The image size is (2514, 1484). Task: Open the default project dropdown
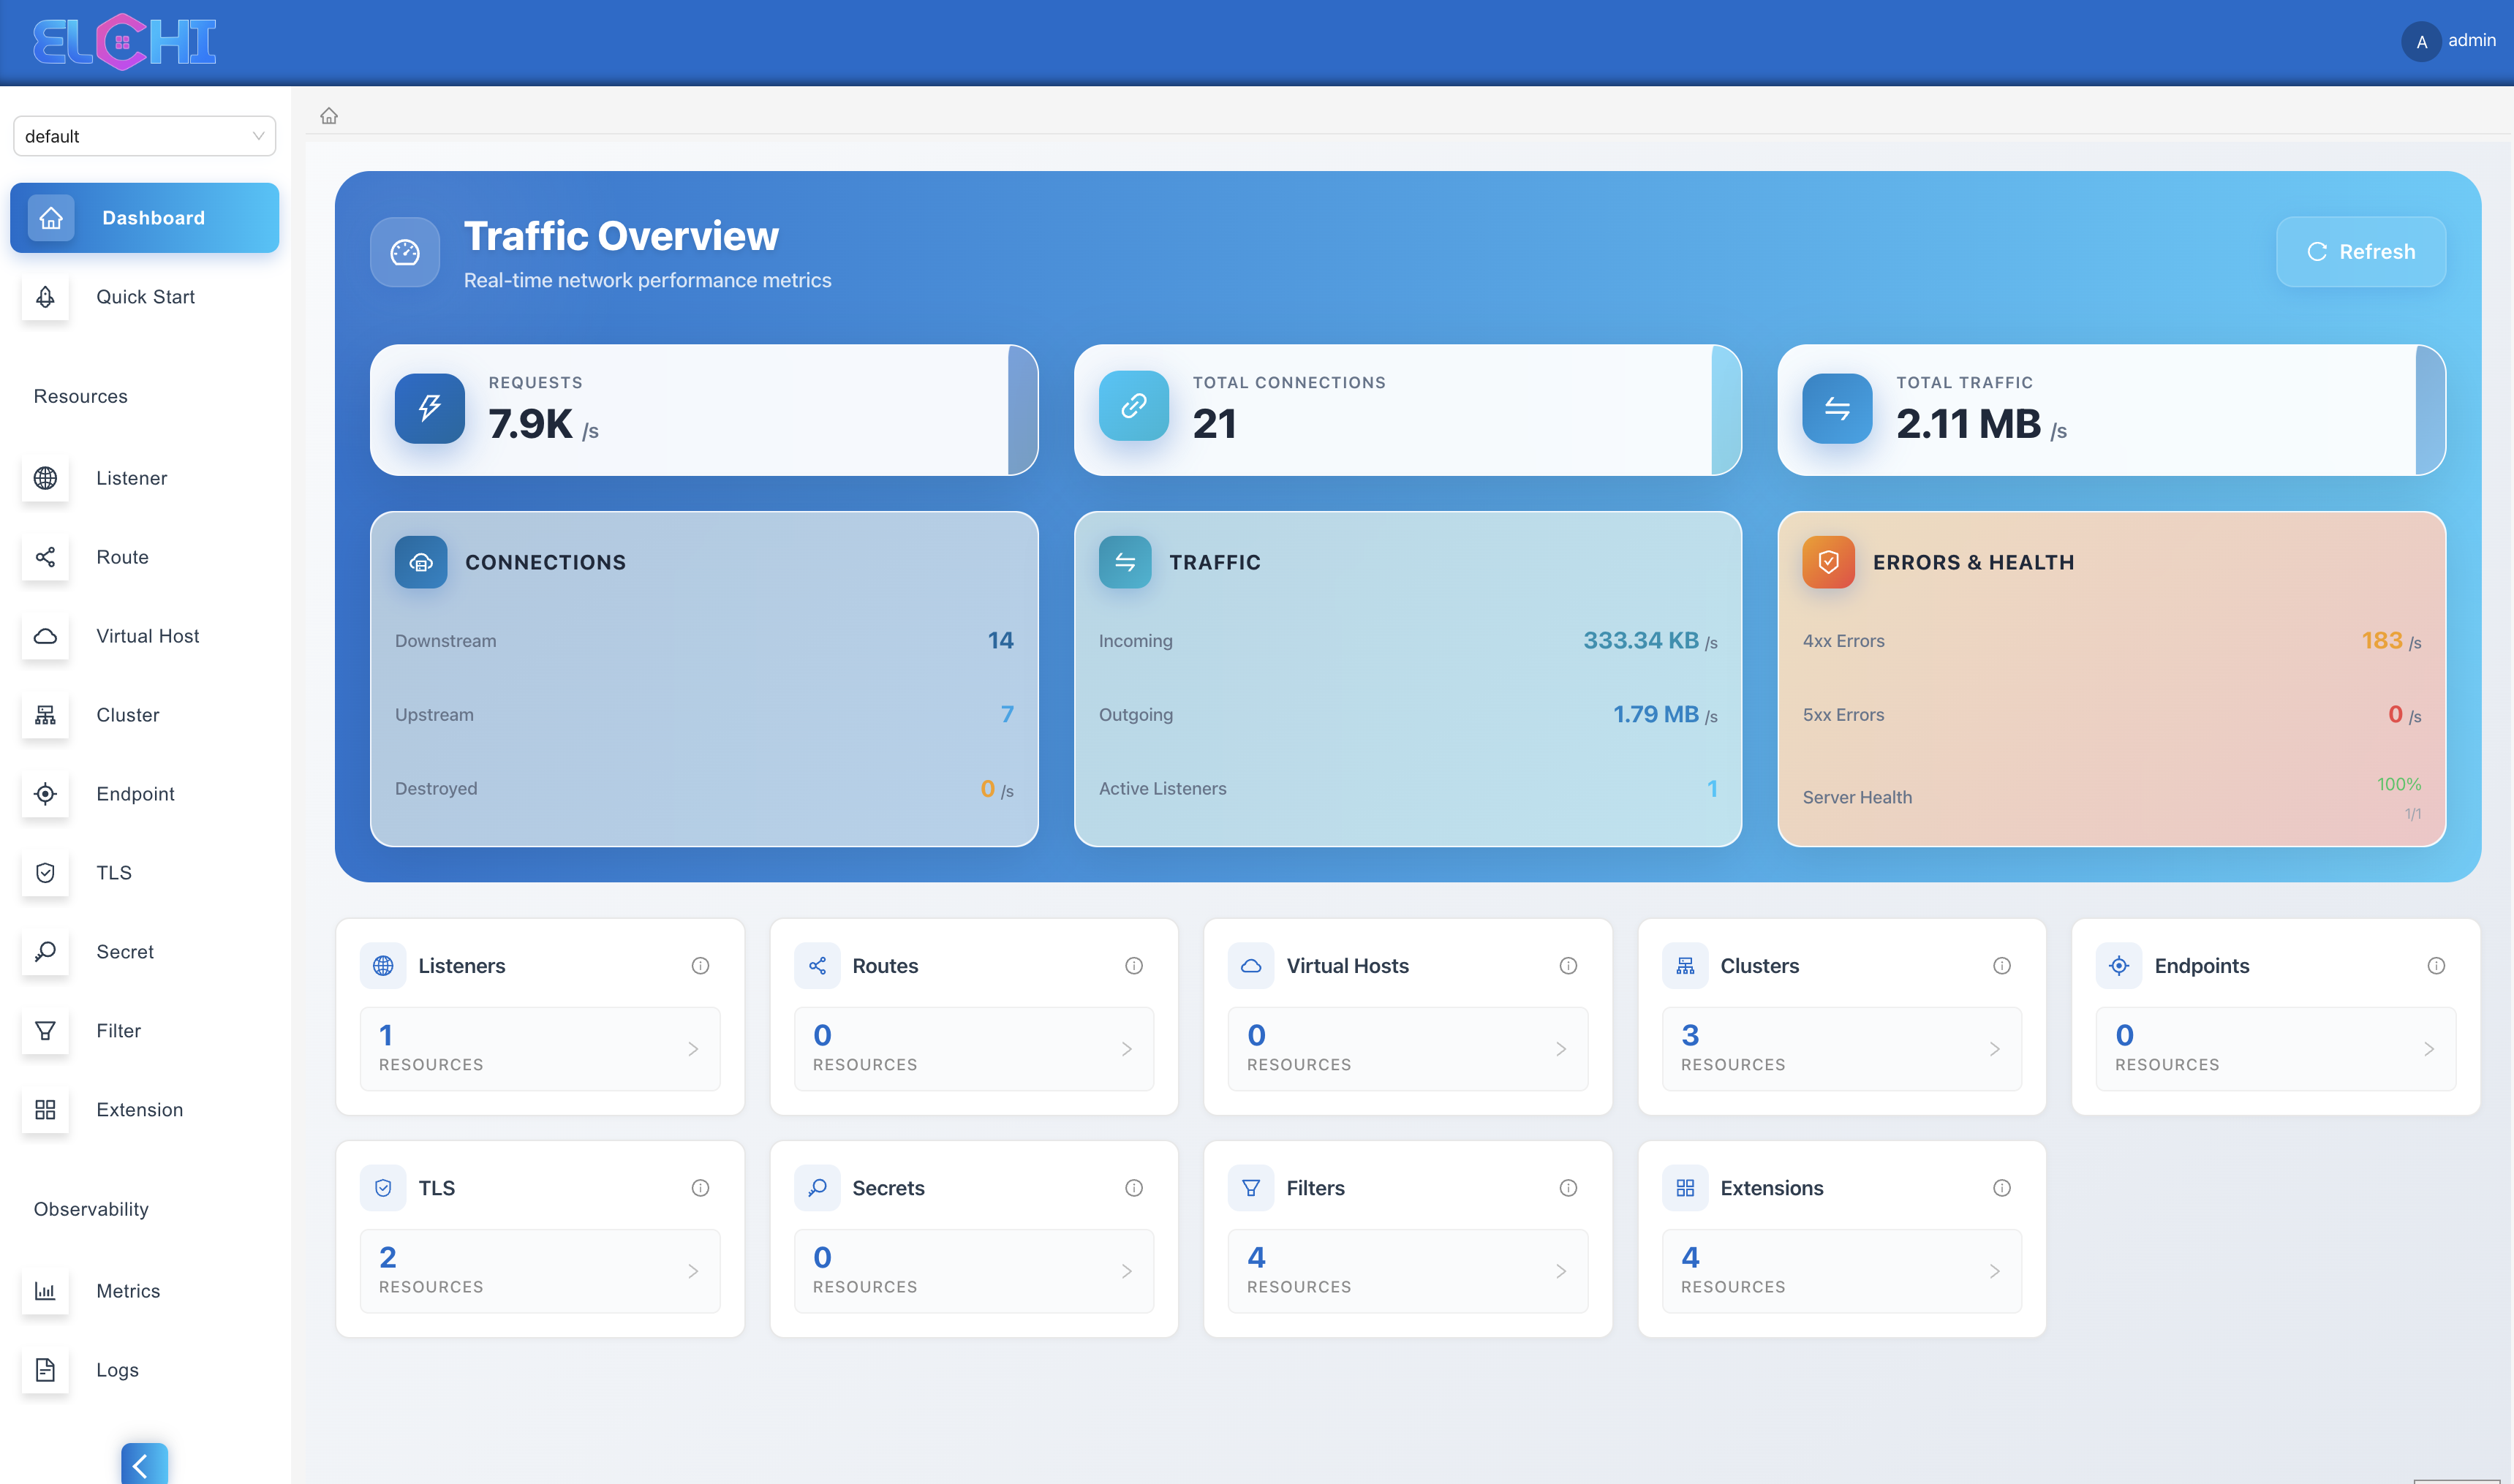(144, 136)
